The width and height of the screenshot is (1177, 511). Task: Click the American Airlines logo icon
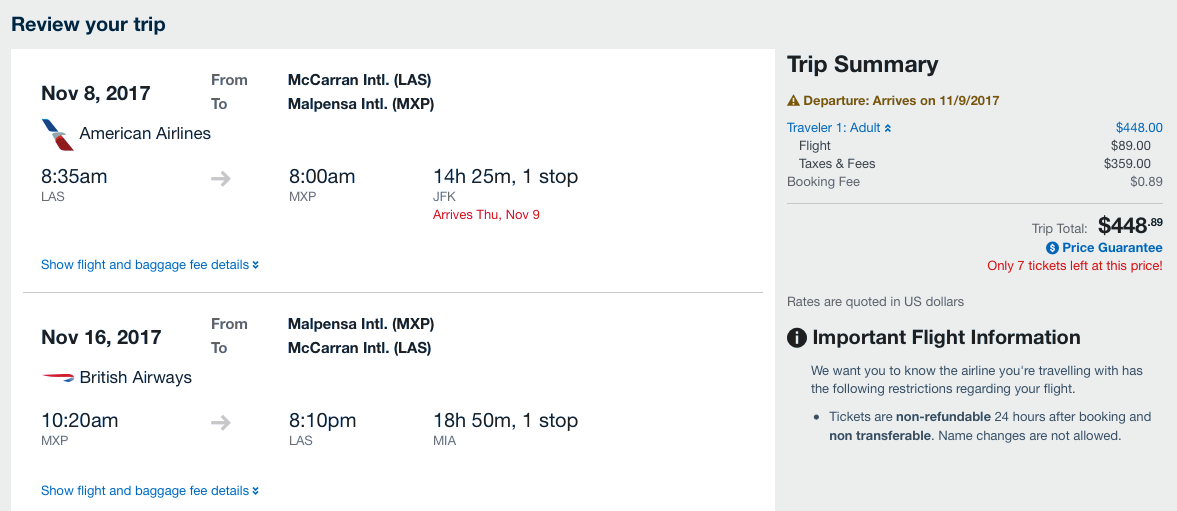[x=58, y=134]
